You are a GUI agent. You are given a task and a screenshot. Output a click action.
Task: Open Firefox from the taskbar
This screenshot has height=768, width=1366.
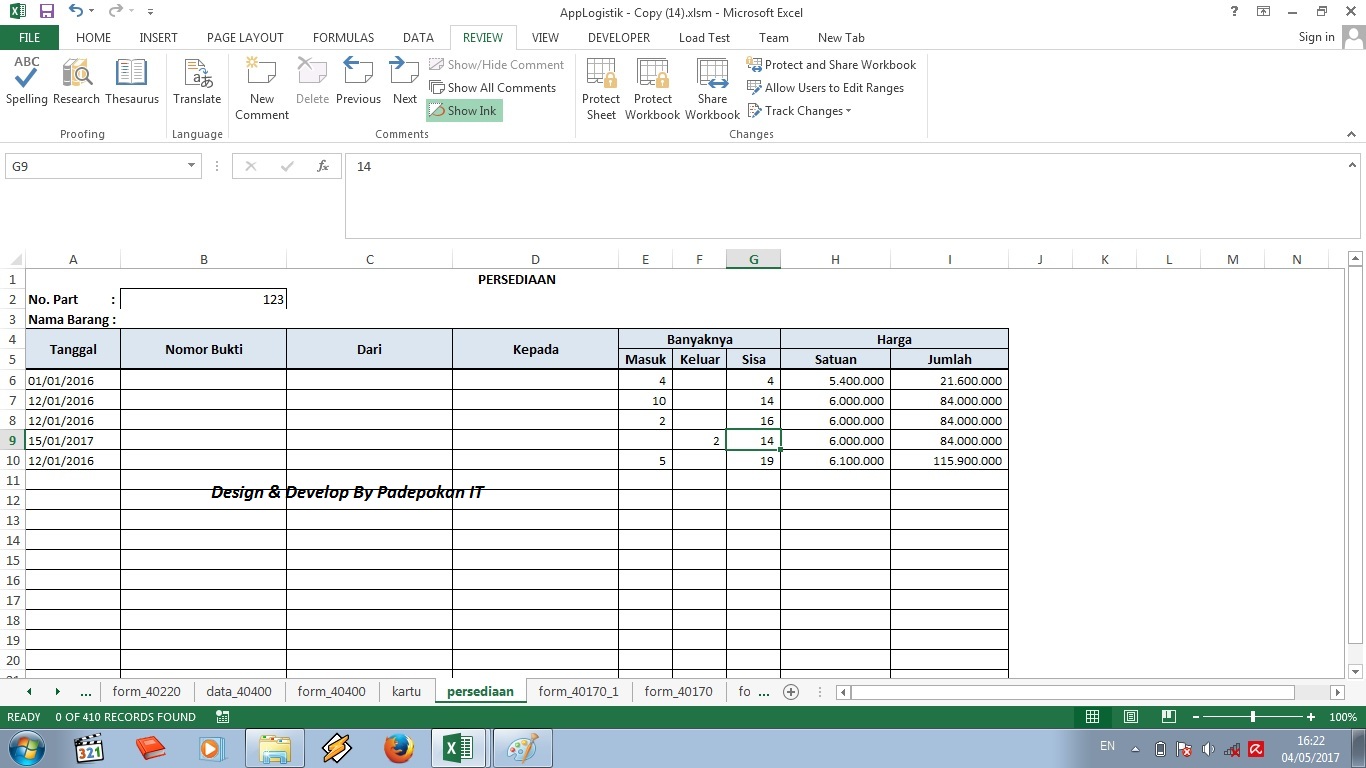399,748
